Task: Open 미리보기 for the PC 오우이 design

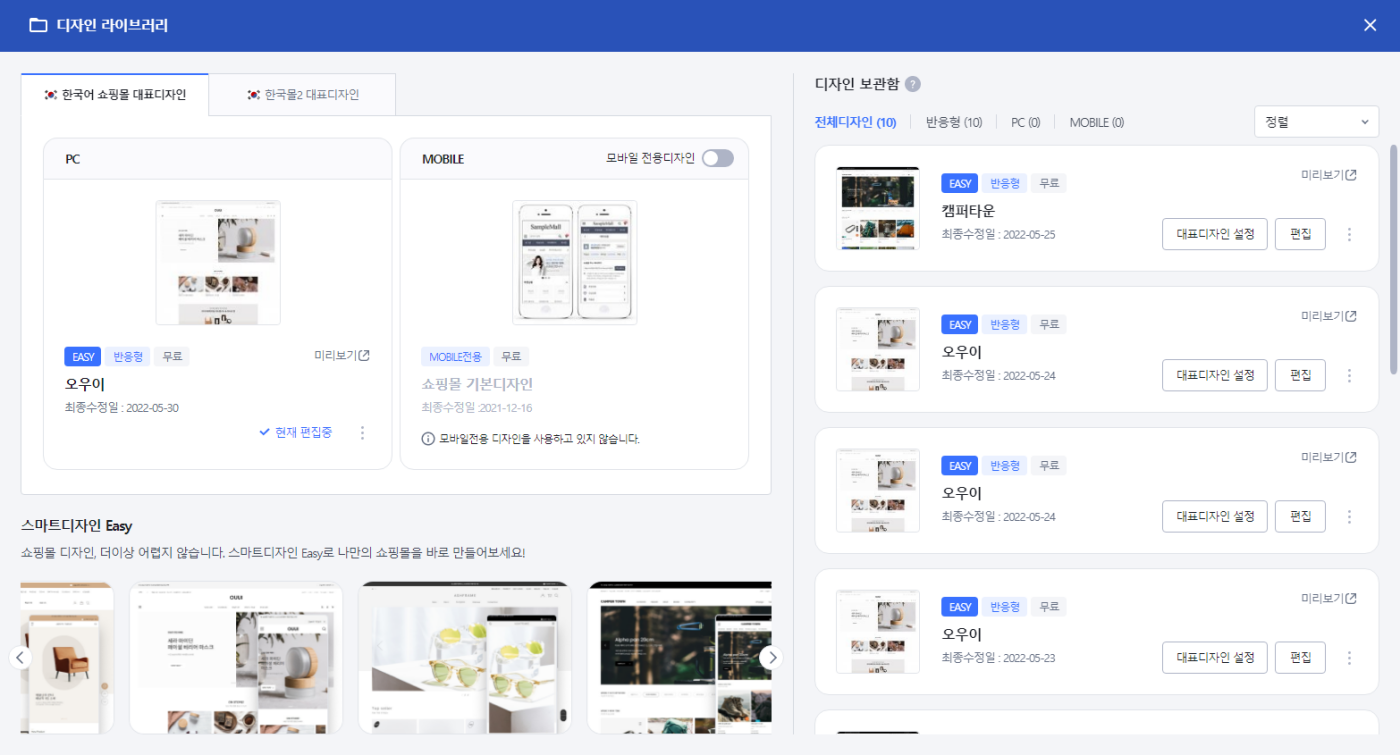Action: 342,356
